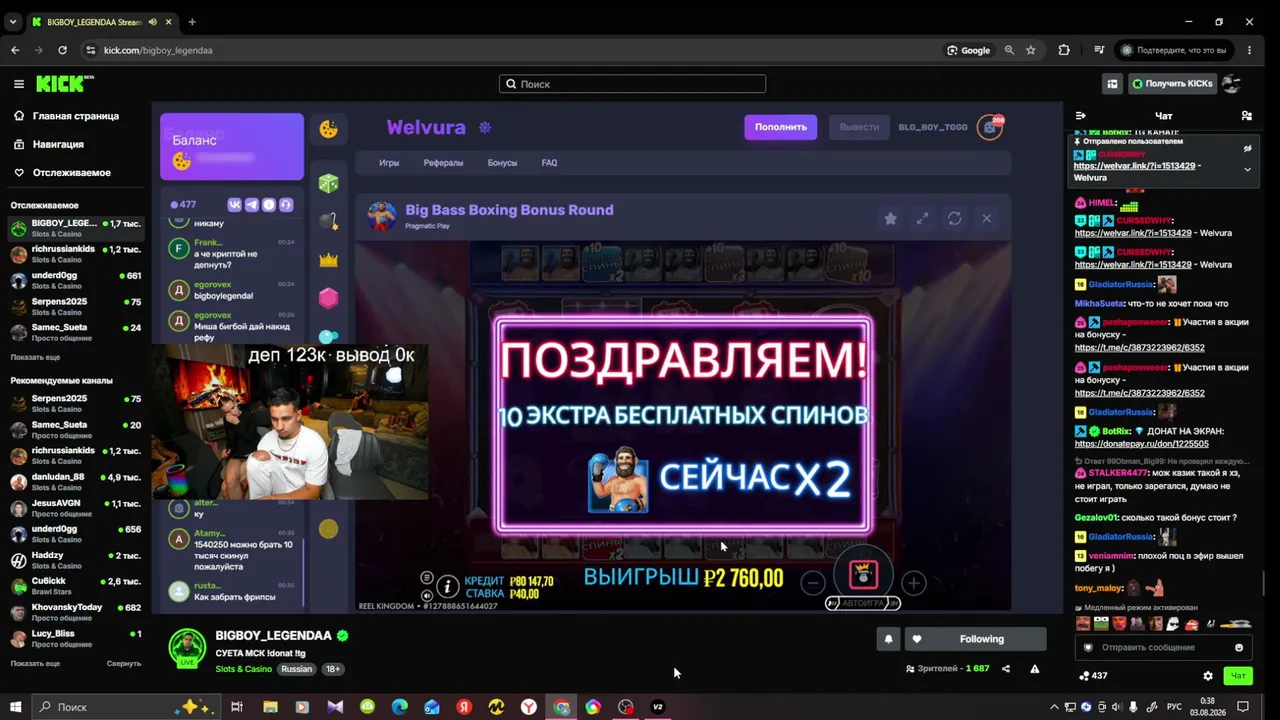Expand the pinned message chevron
This screenshot has height=720, width=1280.
coord(1247,170)
